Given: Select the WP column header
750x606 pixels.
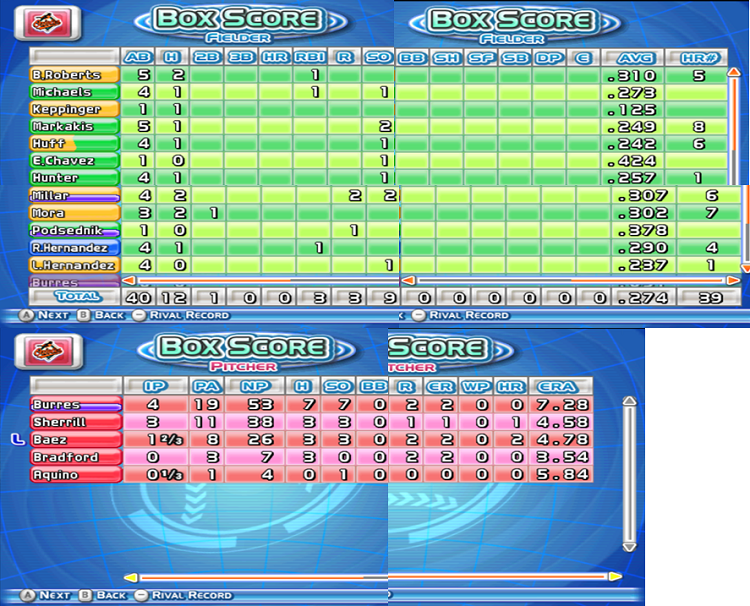Looking at the screenshot, I should 476,386.
